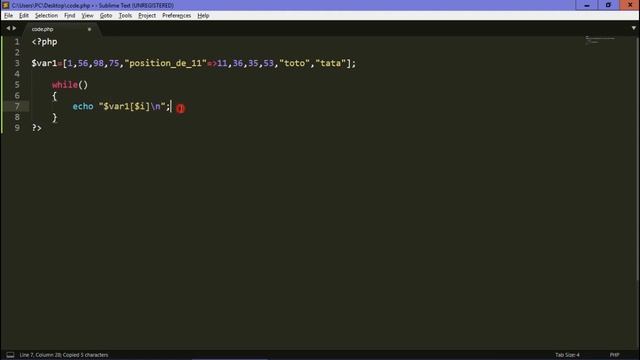Open the Find menu

click(69, 16)
